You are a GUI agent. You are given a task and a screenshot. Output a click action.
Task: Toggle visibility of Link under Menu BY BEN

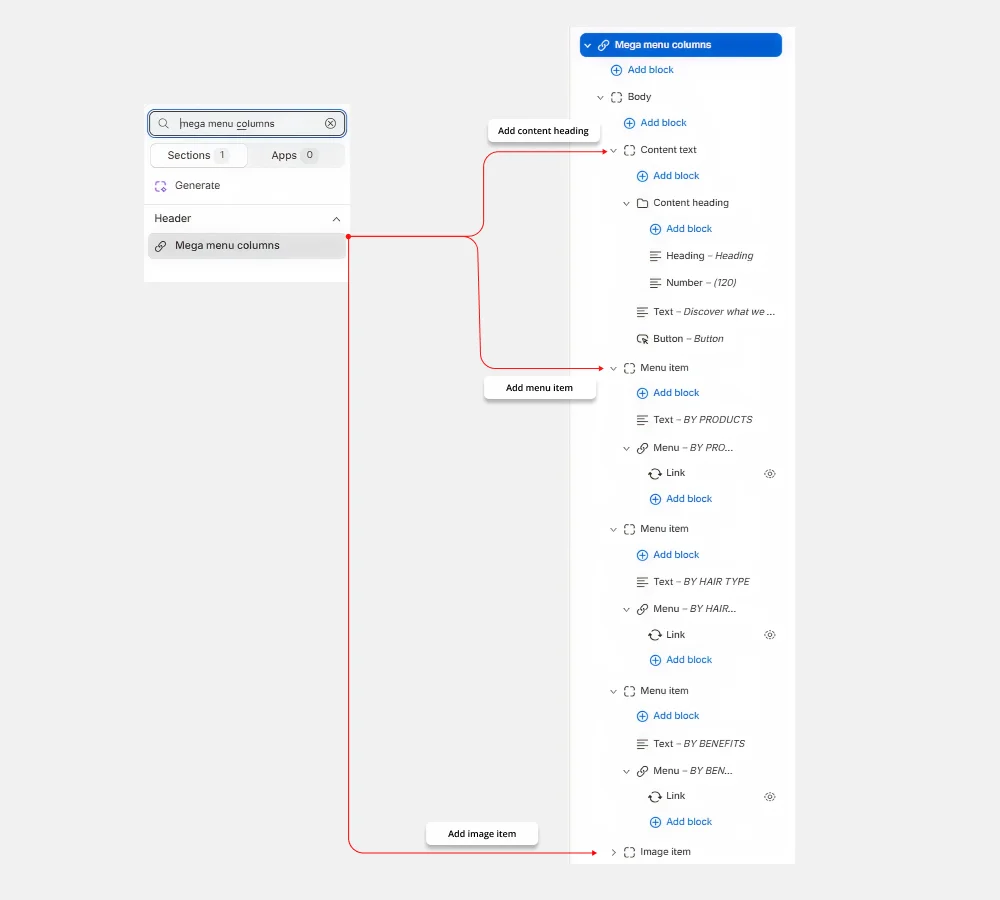pos(770,797)
